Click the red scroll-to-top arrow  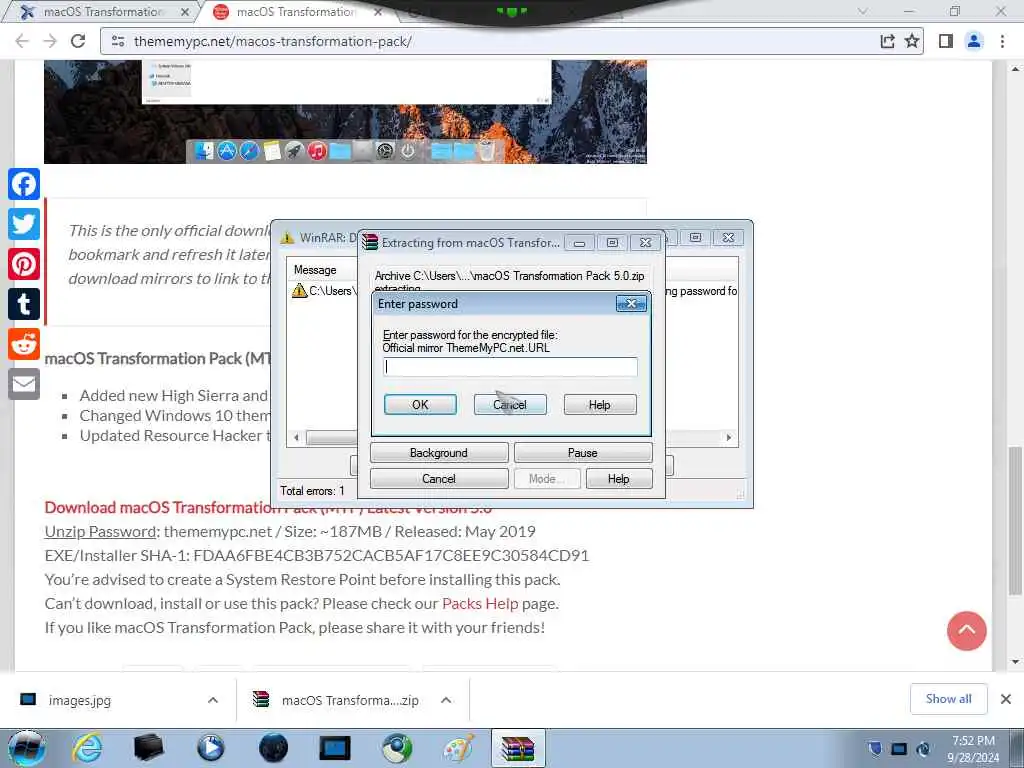click(967, 631)
